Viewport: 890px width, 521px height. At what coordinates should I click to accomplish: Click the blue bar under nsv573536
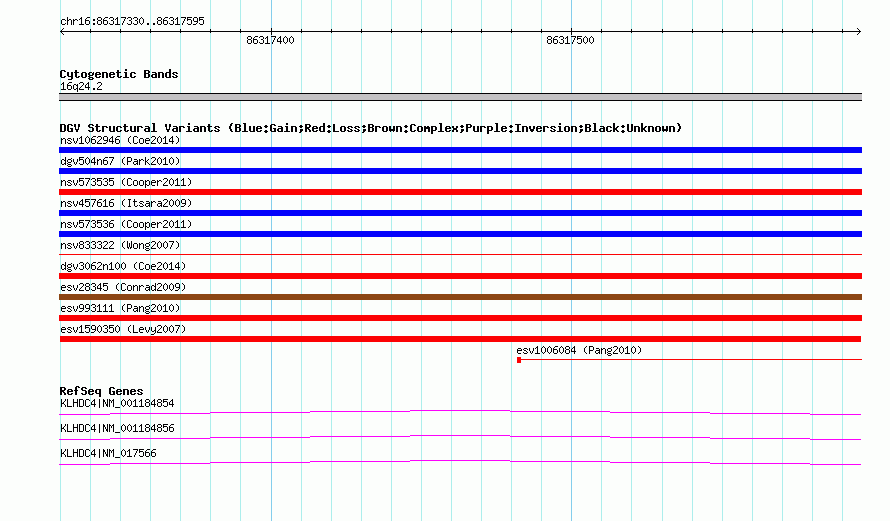460,234
